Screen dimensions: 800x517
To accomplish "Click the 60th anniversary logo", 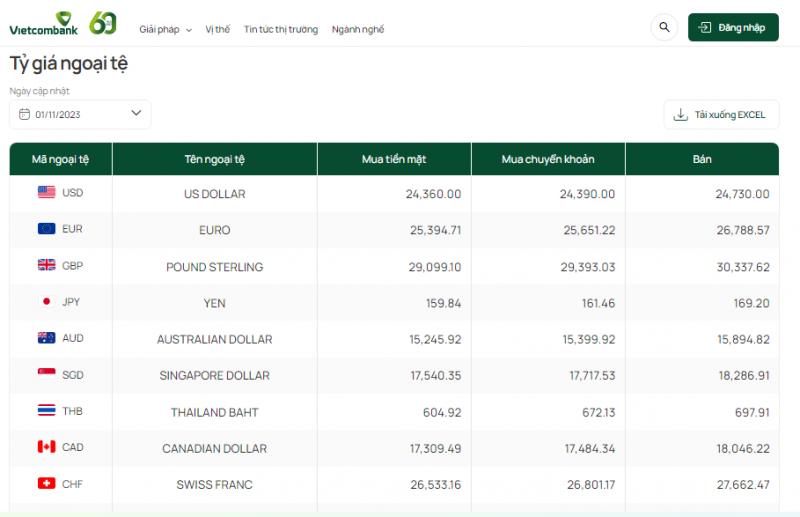I will click(x=103, y=22).
